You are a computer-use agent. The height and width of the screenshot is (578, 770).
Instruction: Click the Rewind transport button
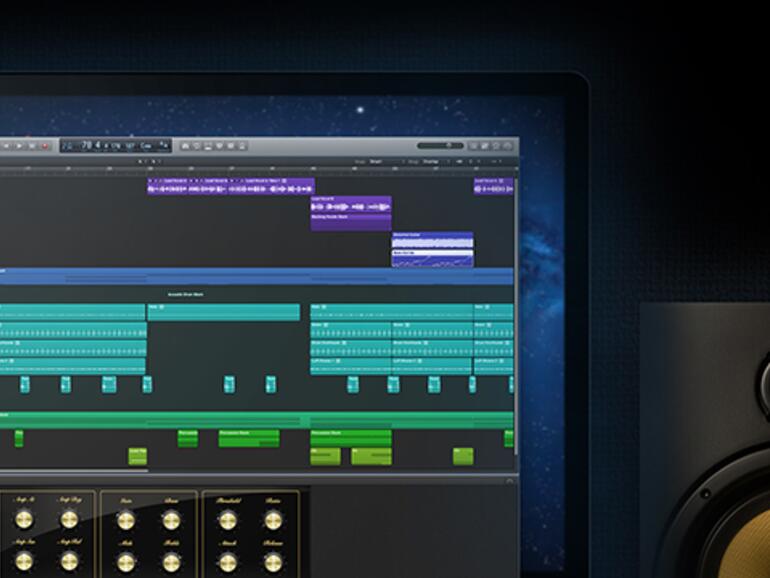point(6,146)
